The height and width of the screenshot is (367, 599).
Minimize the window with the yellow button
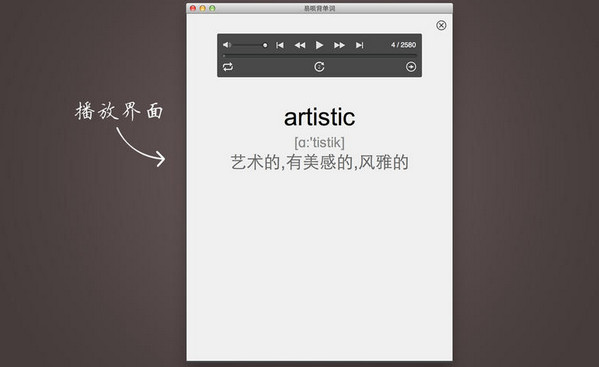click(x=202, y=8)
